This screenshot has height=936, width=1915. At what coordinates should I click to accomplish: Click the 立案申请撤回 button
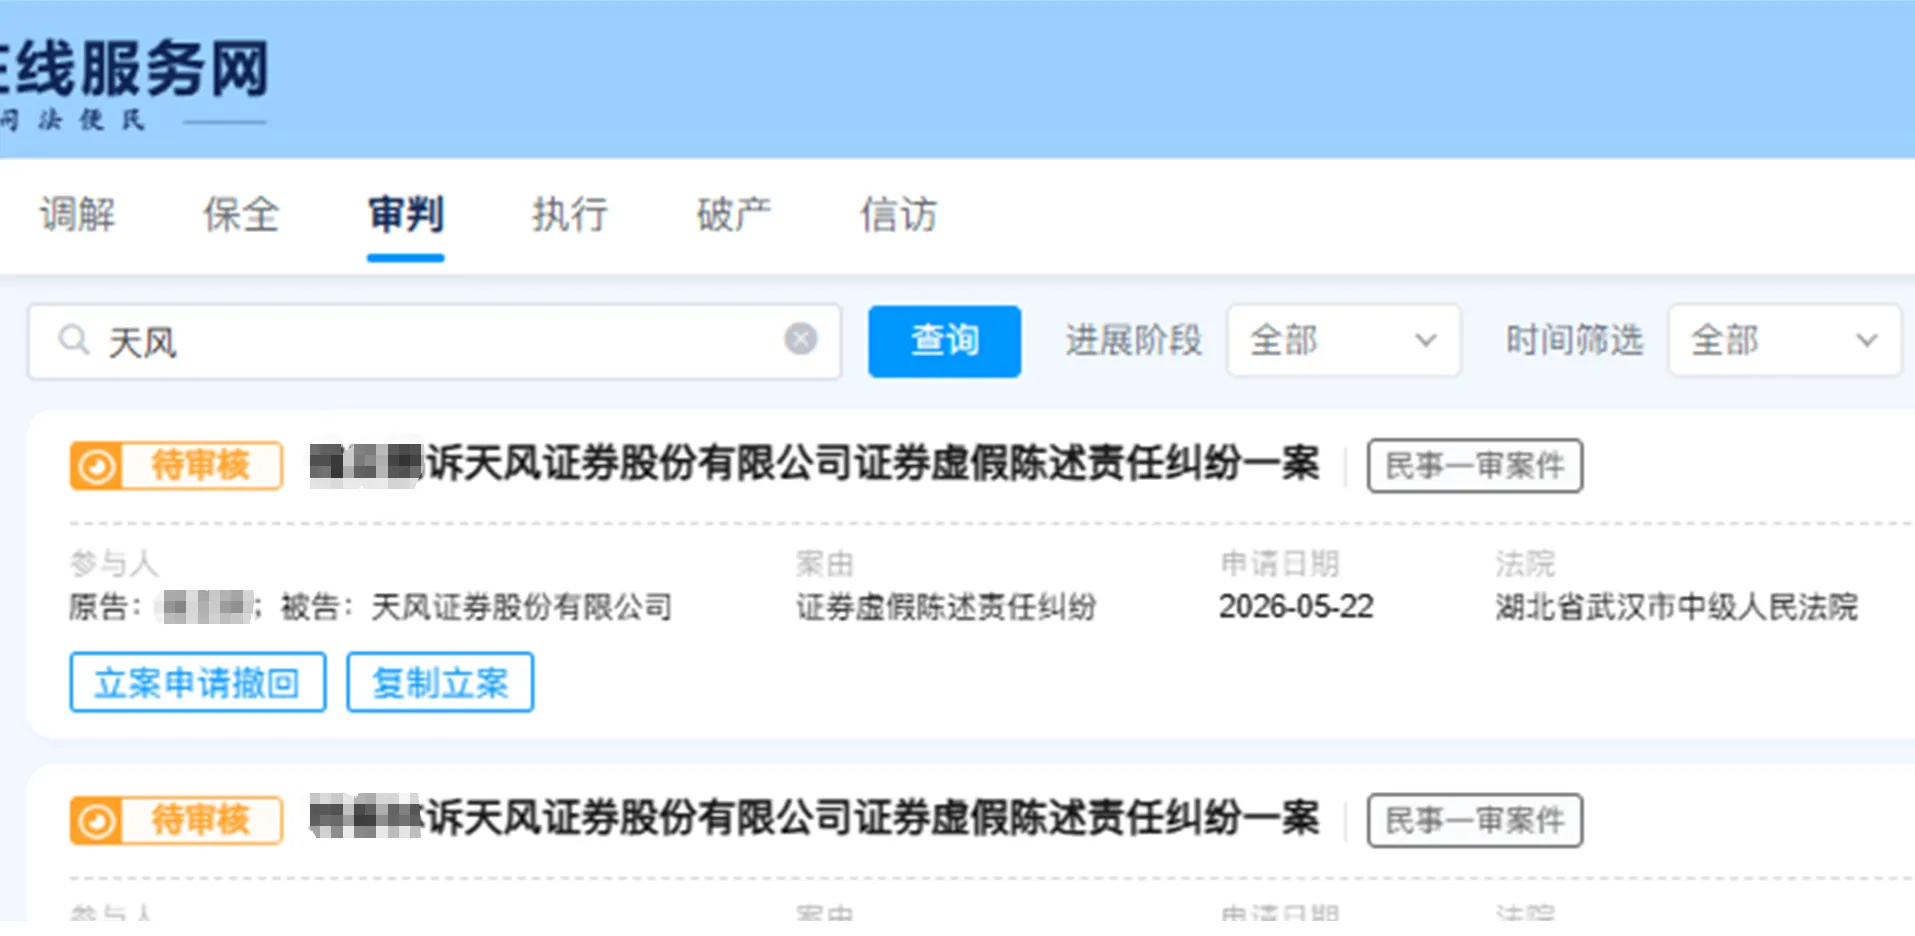point(198,682)
